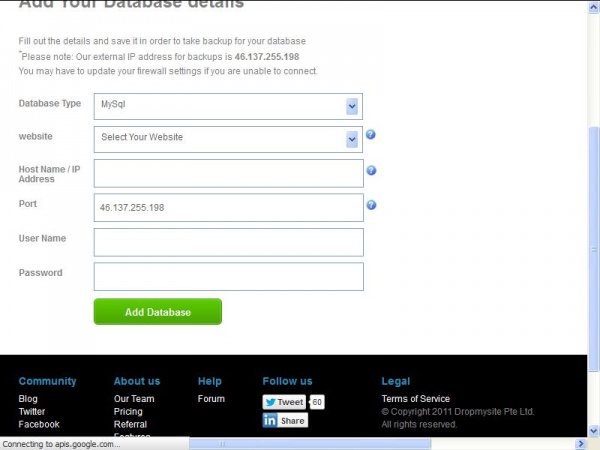The width and height of the screenshot is (600, 450).
Task: Click the About us footer heading
Action: (137, 381)
